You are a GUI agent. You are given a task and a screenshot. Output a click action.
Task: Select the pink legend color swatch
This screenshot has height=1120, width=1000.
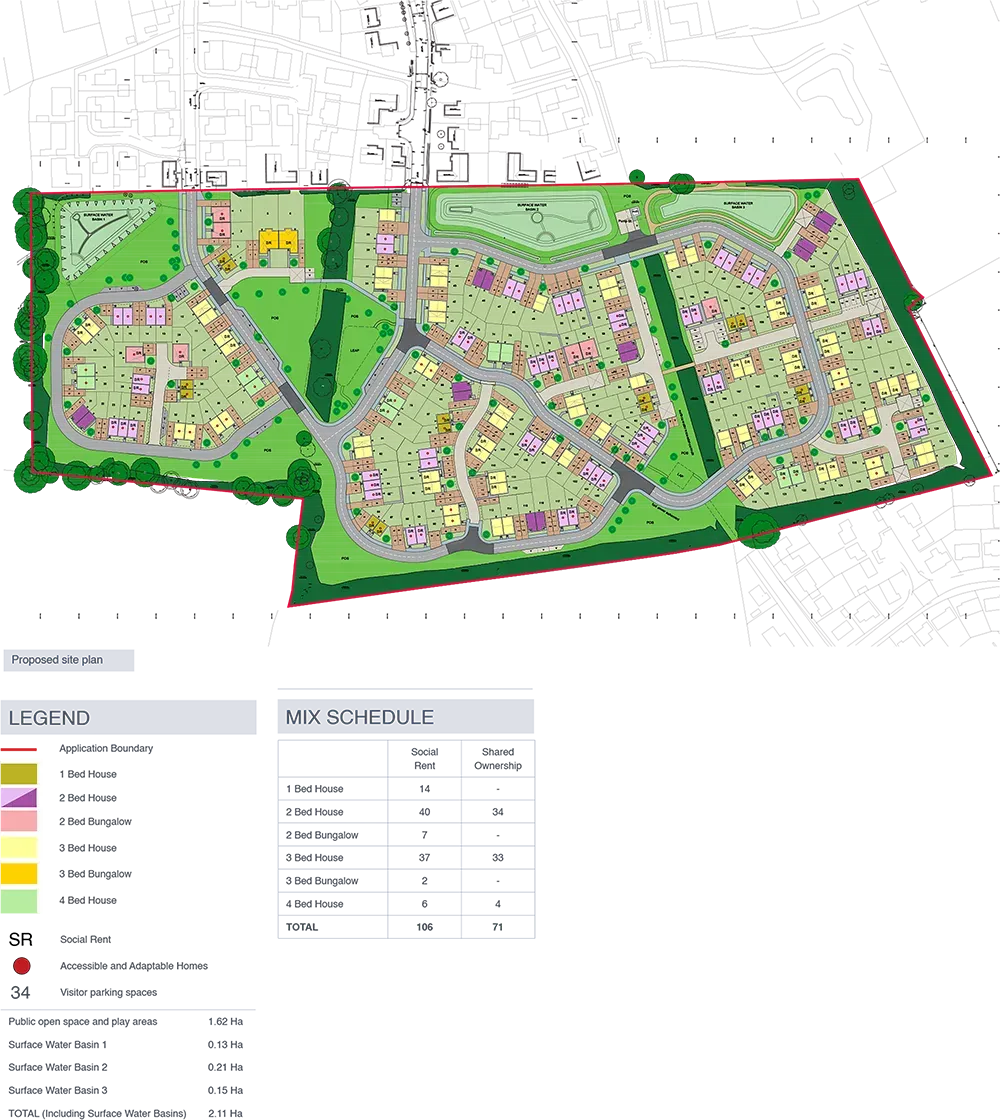point(19,821)
